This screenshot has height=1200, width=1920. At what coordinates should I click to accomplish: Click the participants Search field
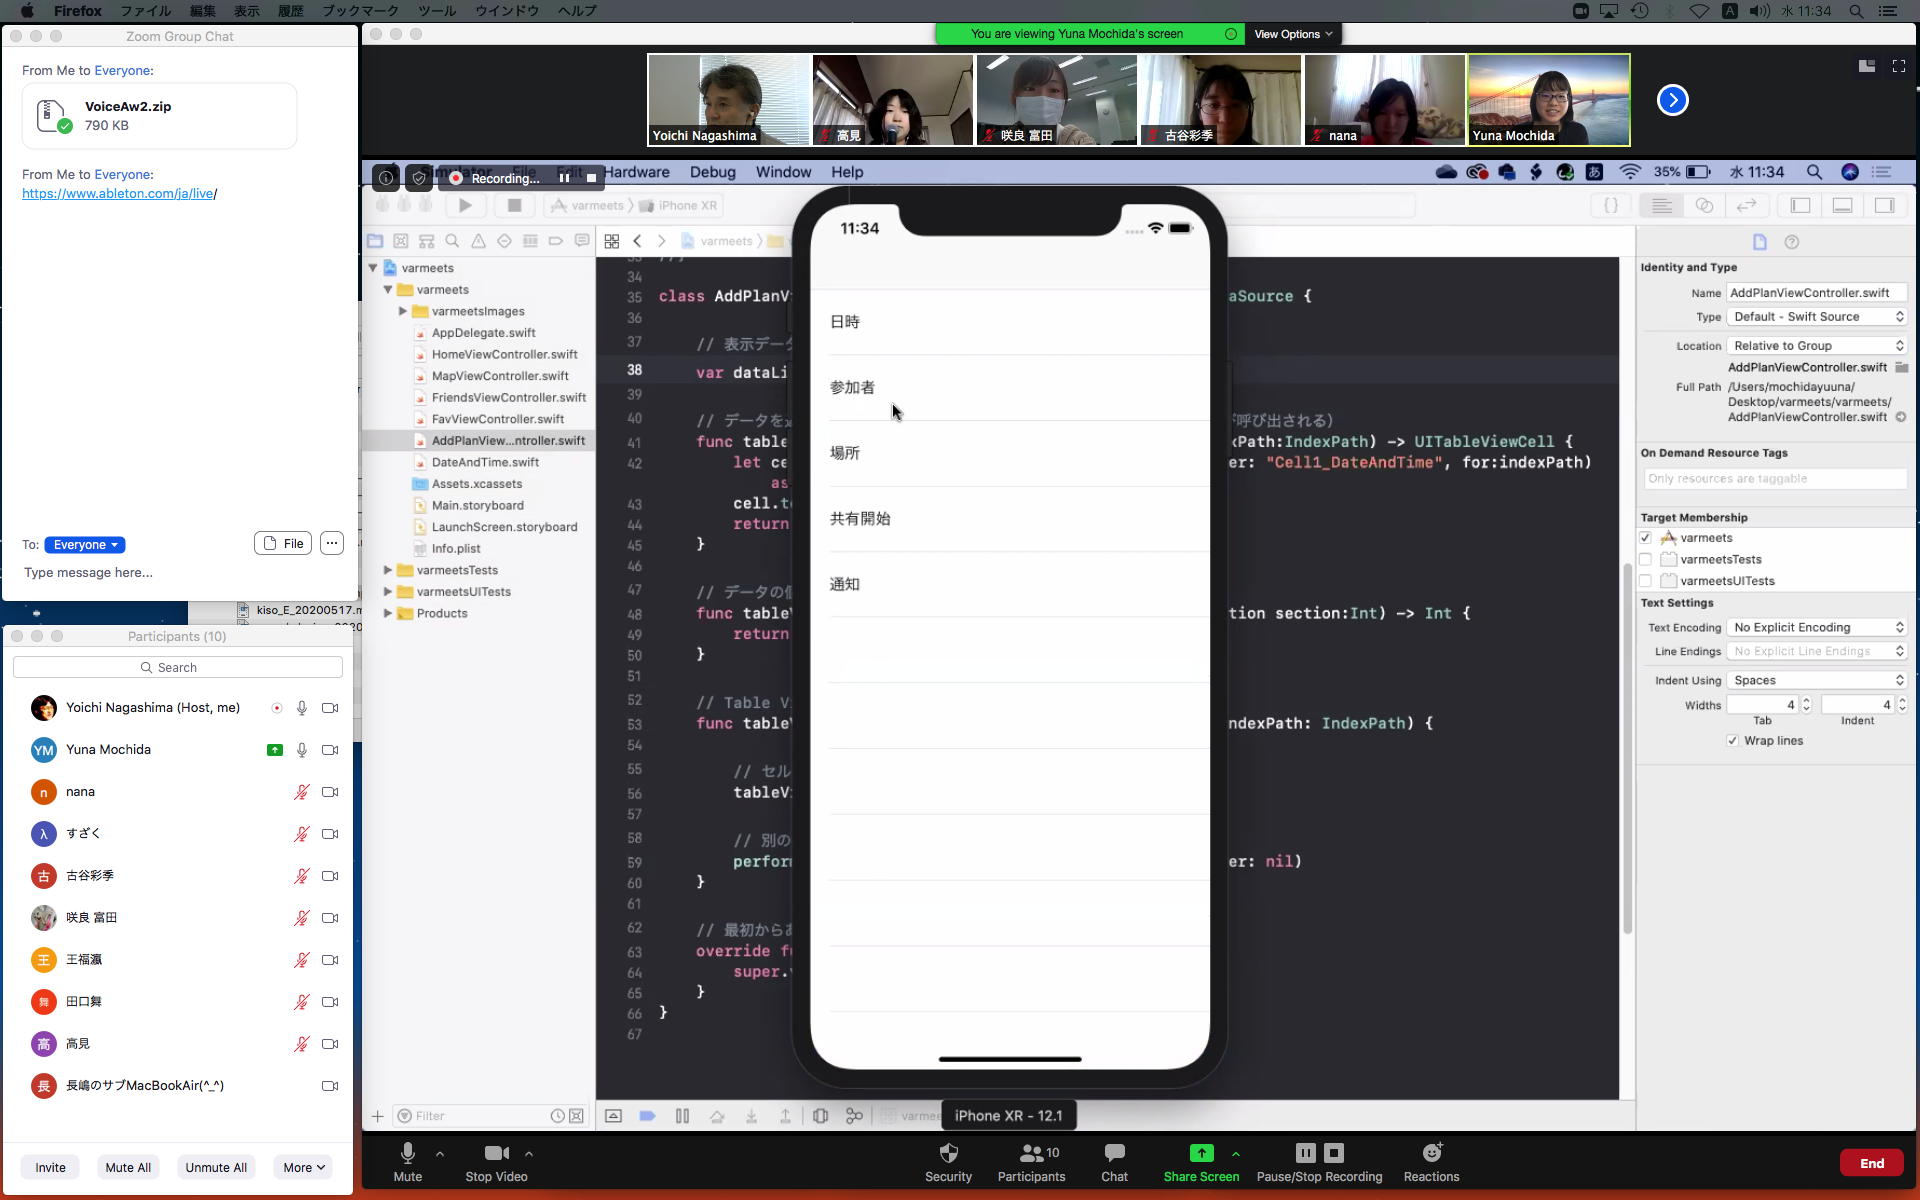click(178, 667)
